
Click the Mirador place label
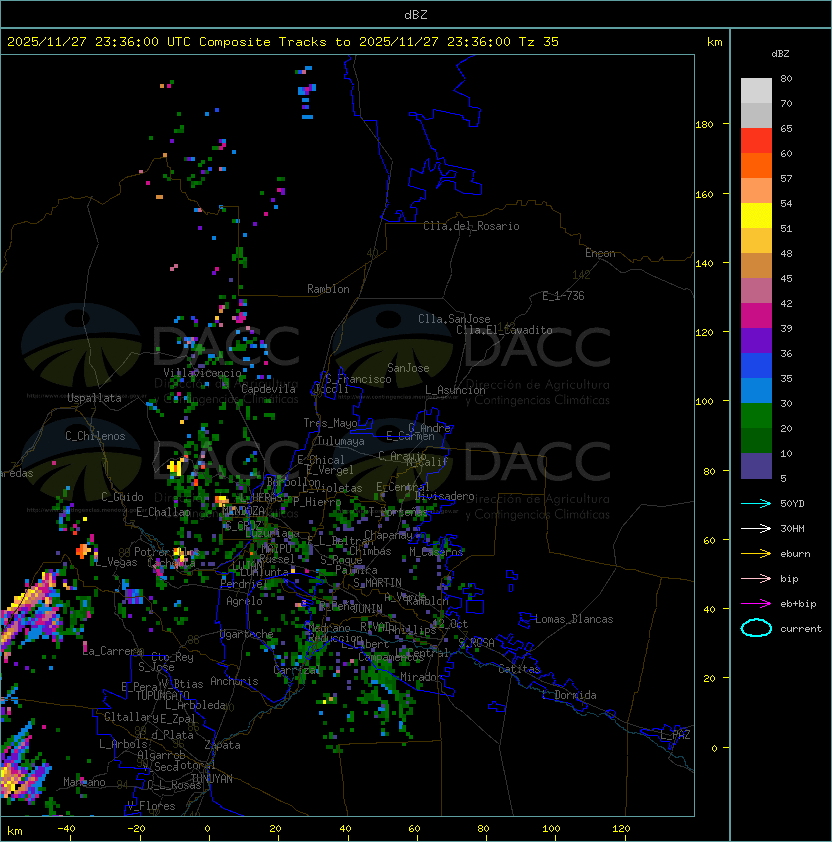(x=422, y=677)
